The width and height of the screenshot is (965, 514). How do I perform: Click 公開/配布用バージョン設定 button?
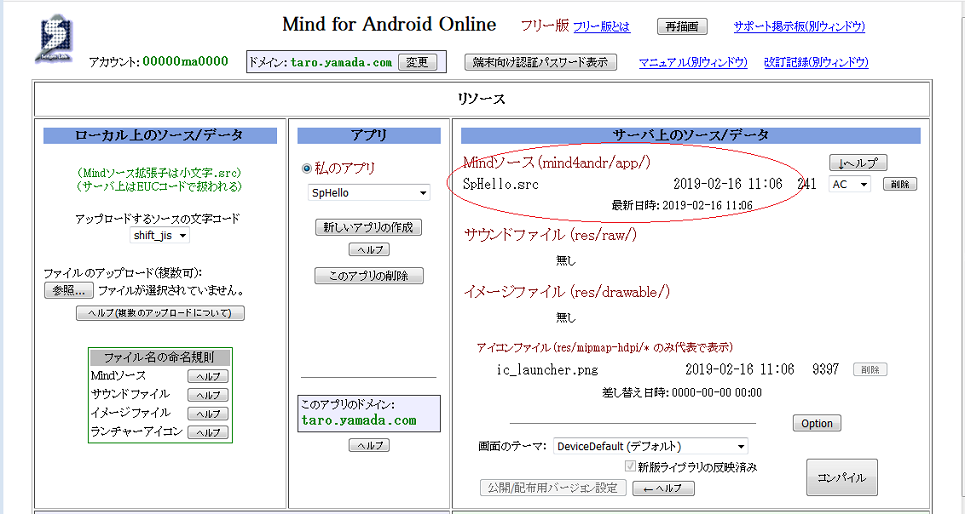tap(553, 488)
